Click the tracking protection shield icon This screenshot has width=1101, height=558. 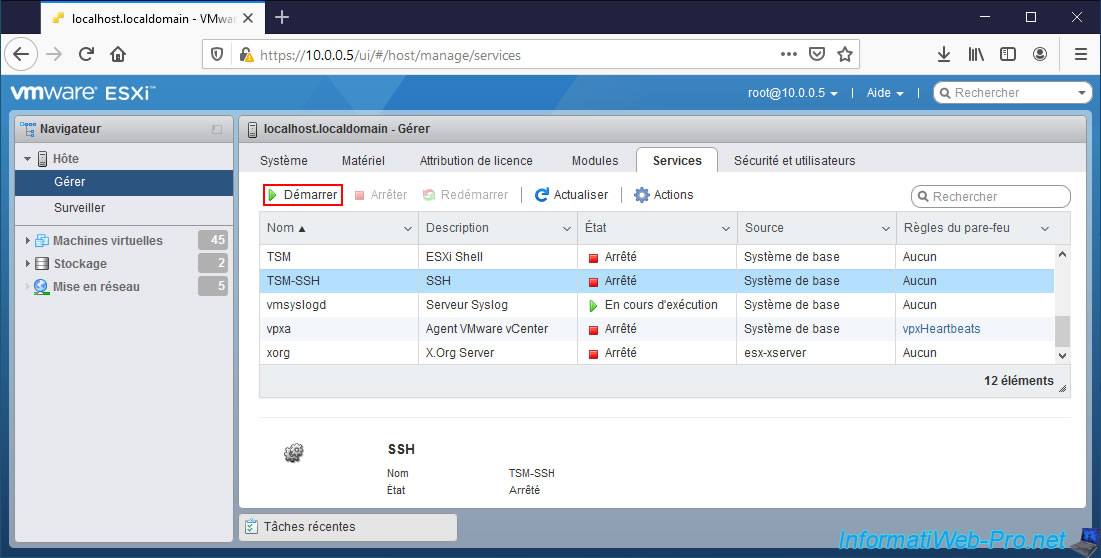click(217, 55)
